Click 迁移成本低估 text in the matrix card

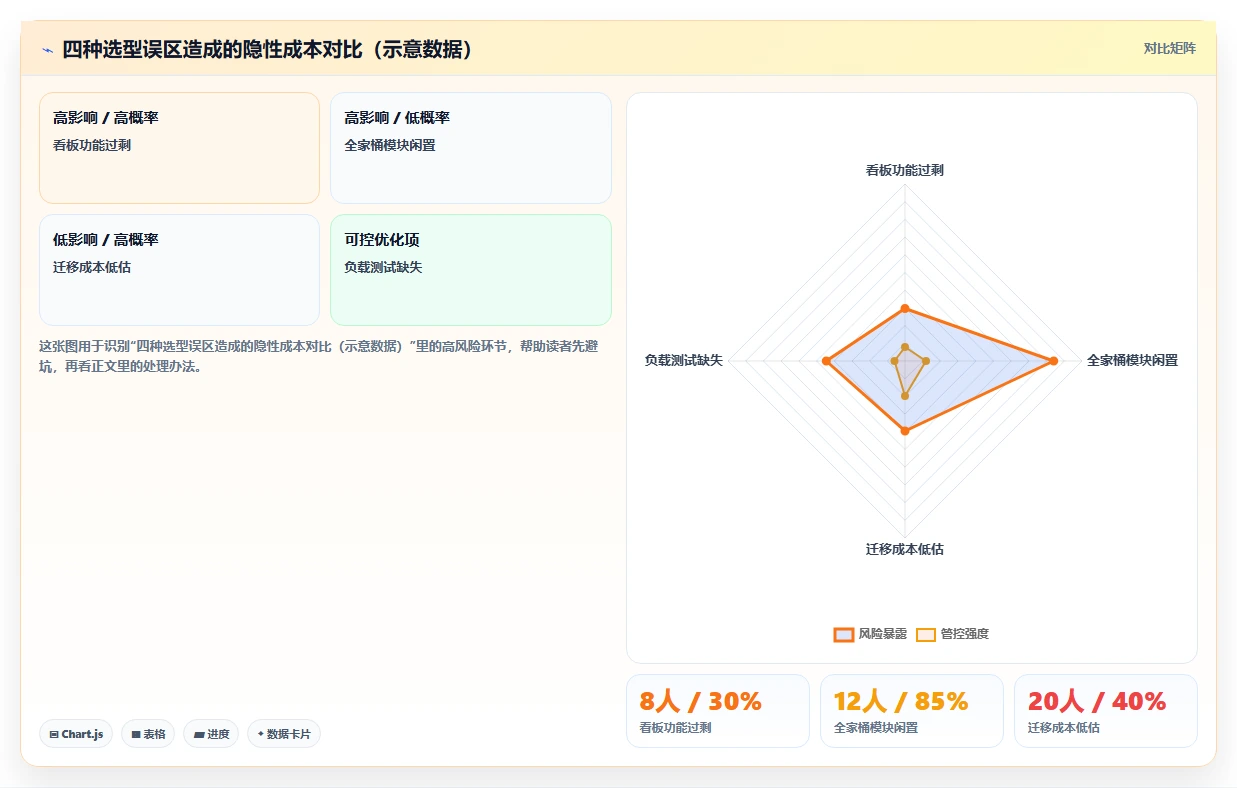click(x=92, y=267)
